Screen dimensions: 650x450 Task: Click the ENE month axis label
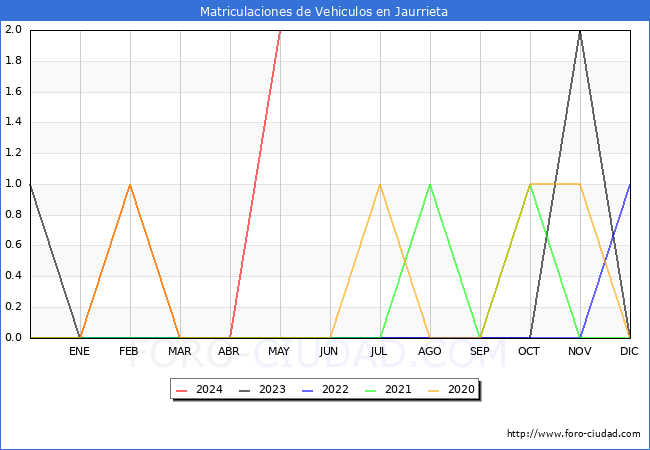point(79,351)
